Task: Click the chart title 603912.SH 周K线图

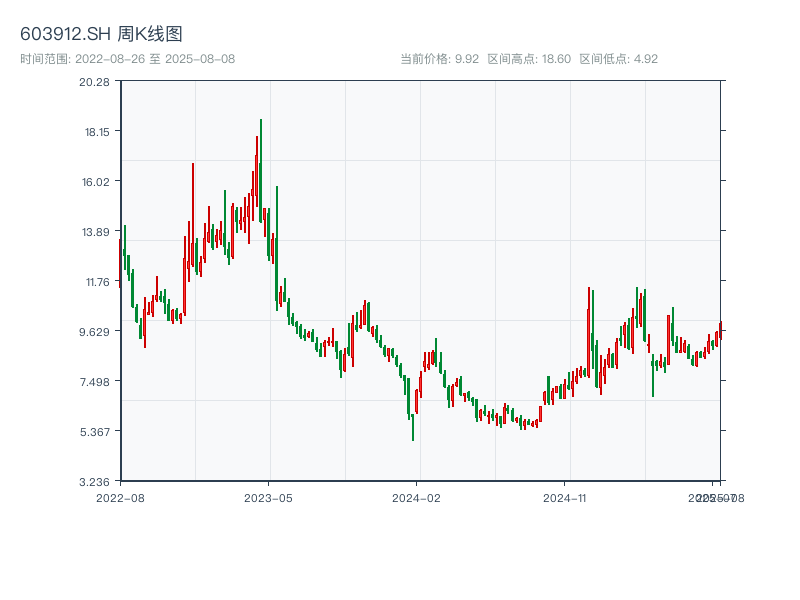Action: tap(101, 35)
